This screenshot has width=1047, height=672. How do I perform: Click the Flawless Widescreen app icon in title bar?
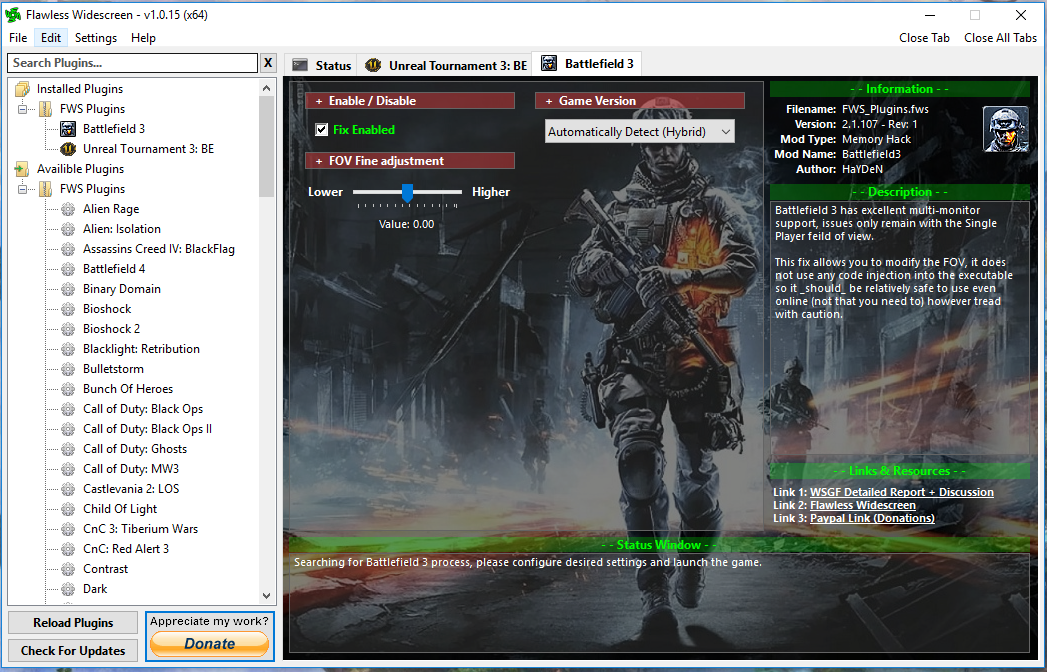point(13,15)
